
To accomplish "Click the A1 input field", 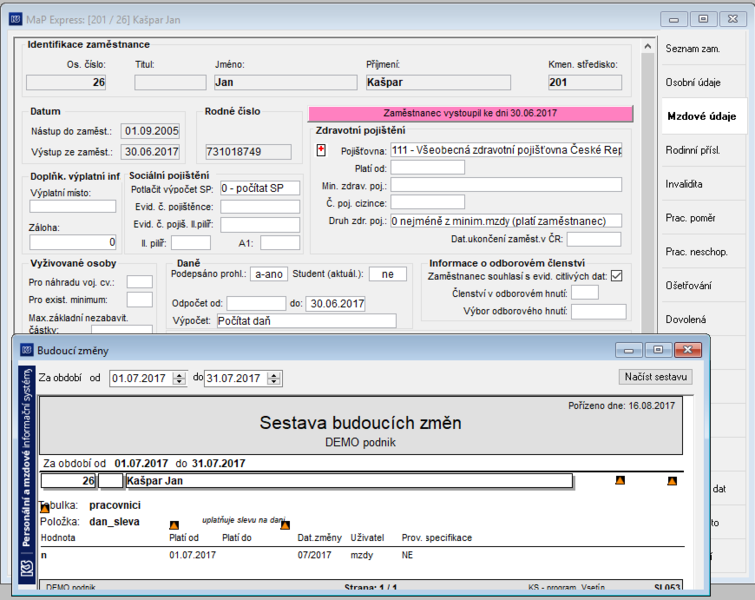I will point(280,243).
